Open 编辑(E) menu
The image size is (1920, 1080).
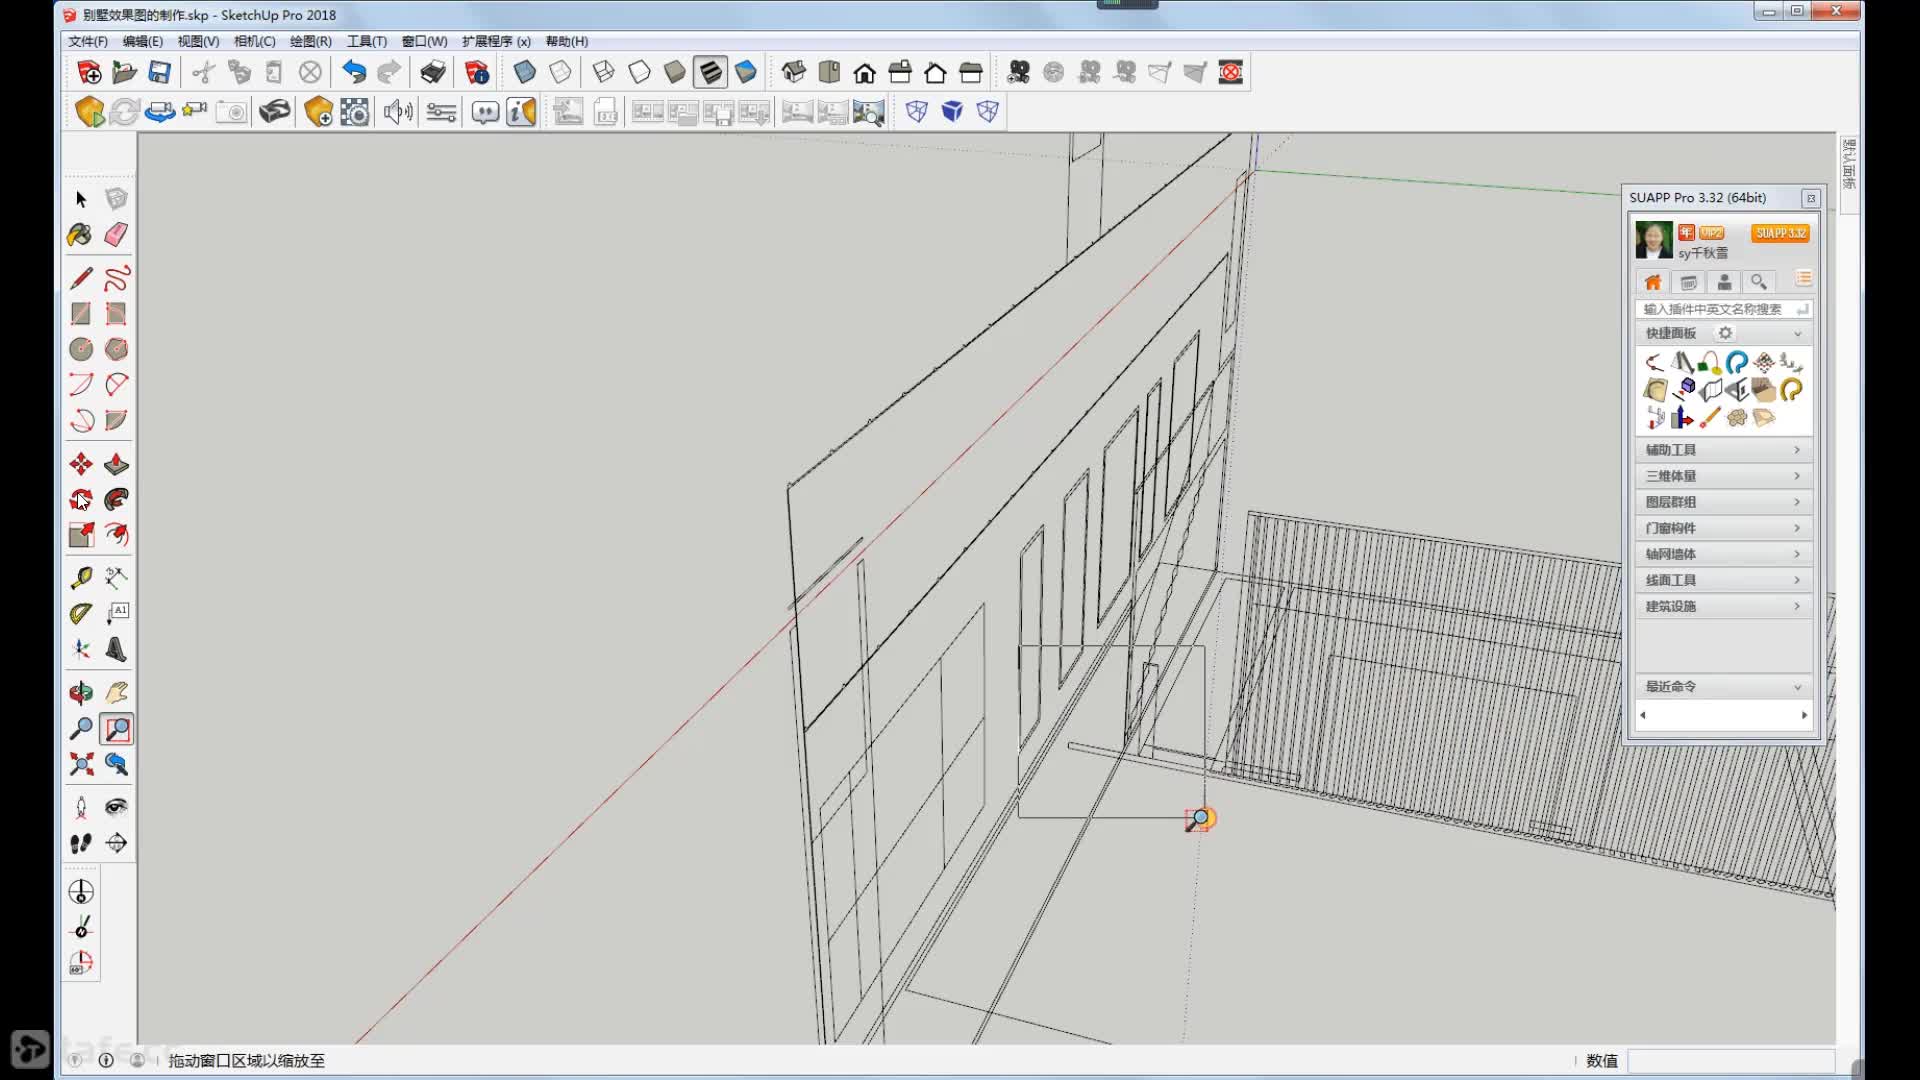(143, 41)
